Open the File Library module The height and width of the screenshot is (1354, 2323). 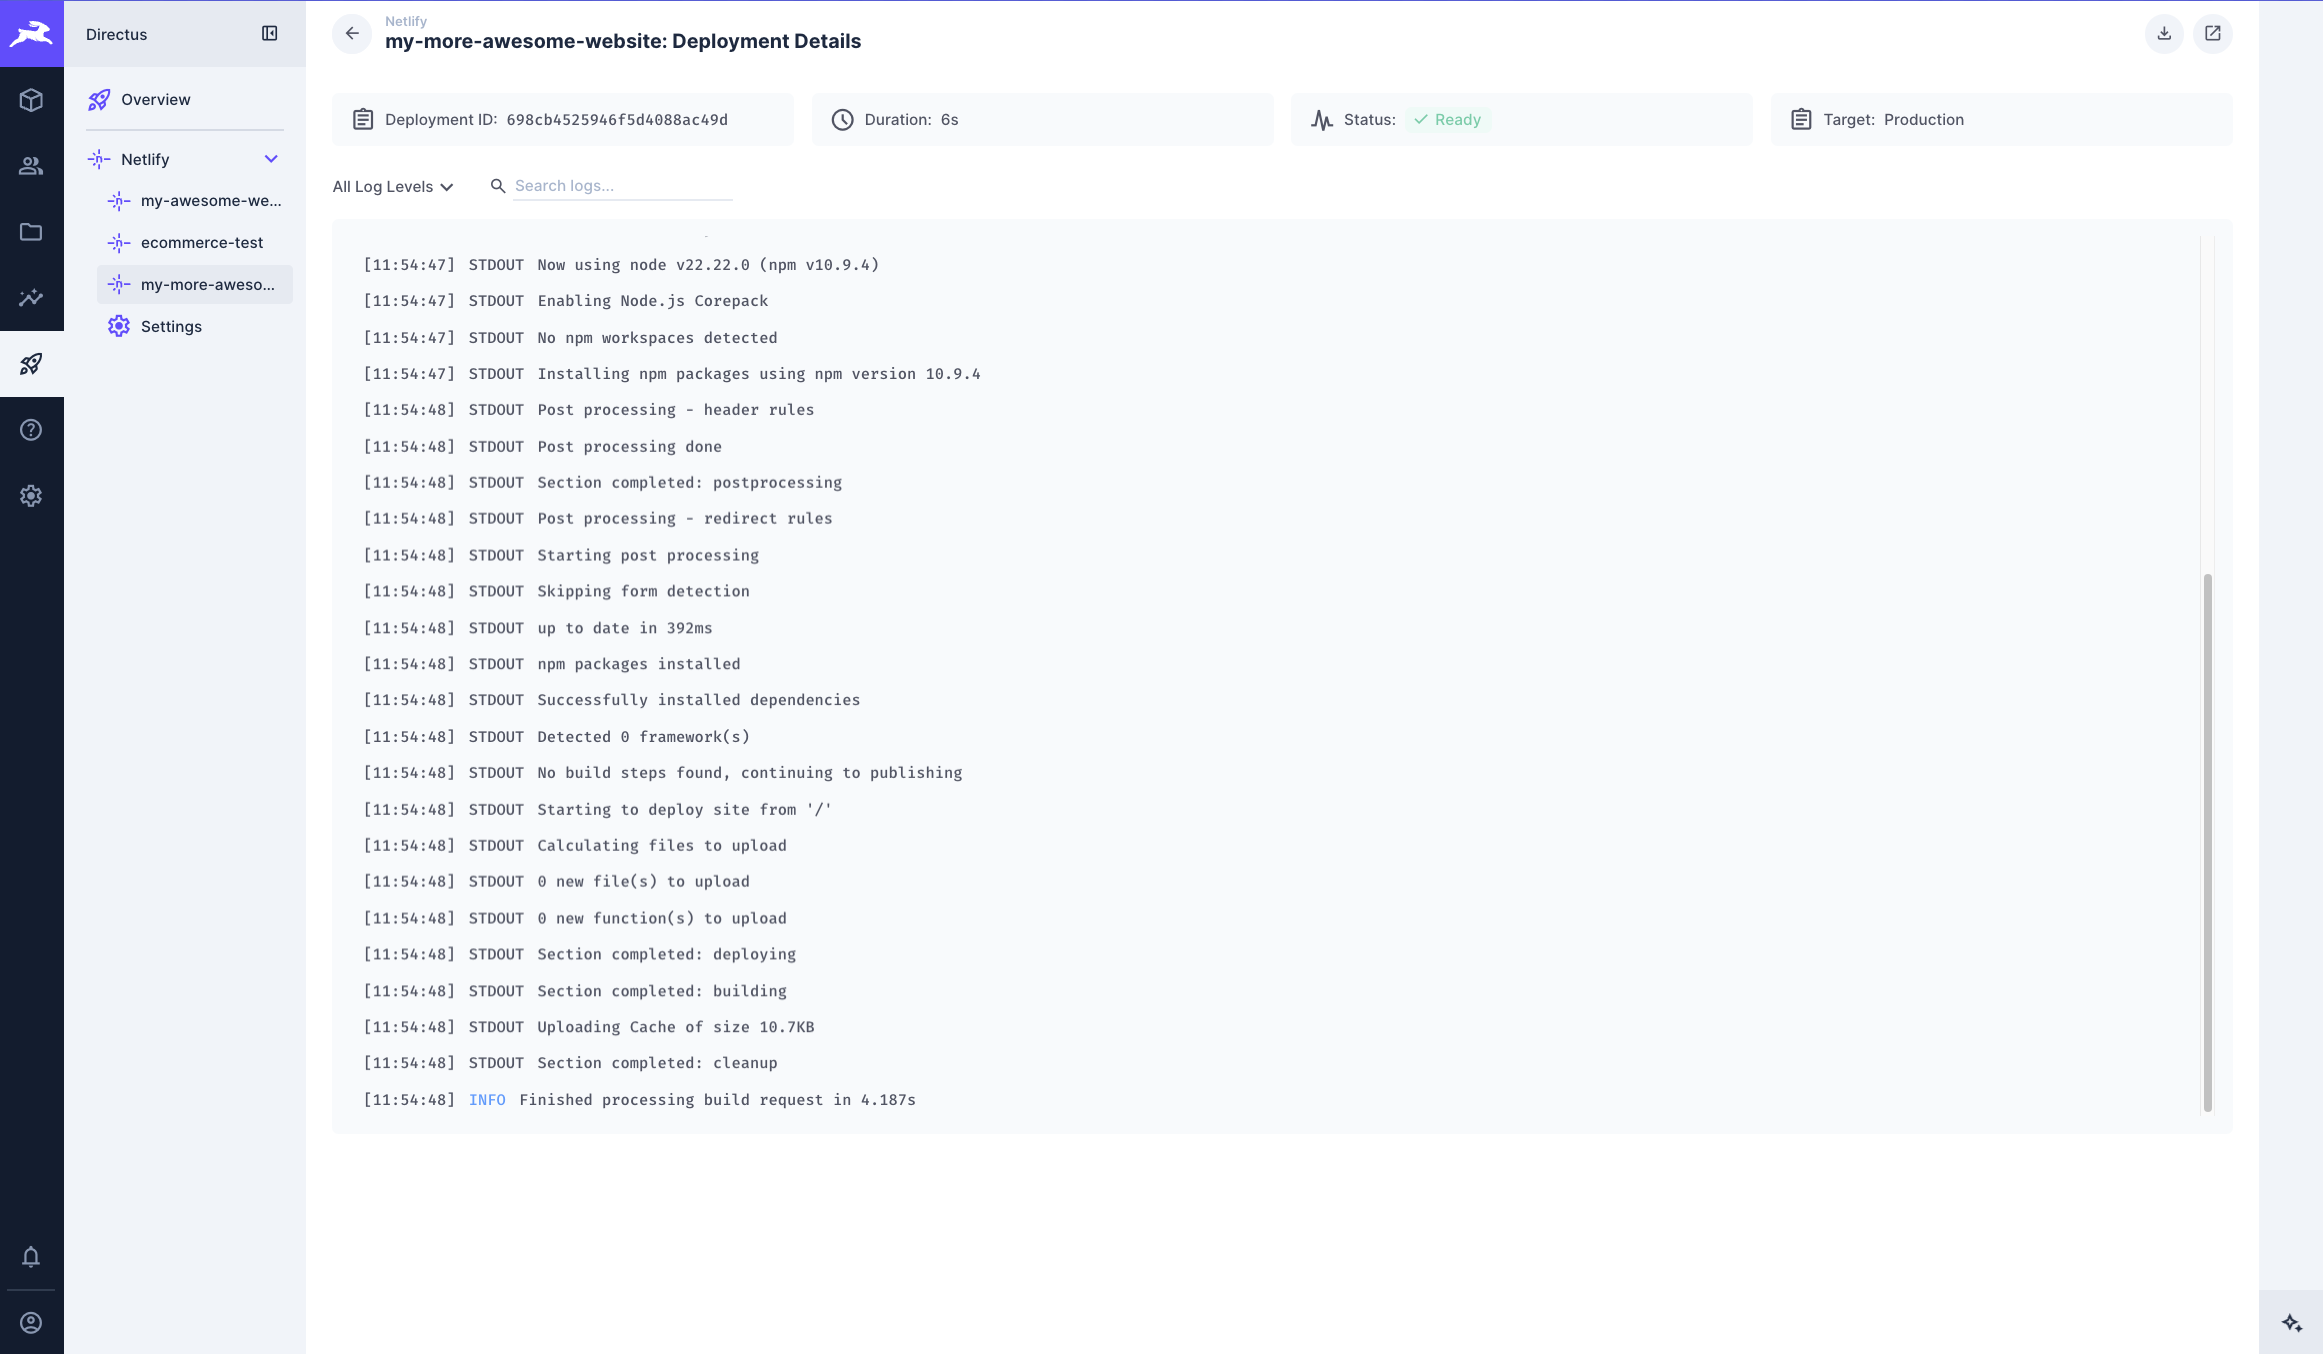(31, 232)
